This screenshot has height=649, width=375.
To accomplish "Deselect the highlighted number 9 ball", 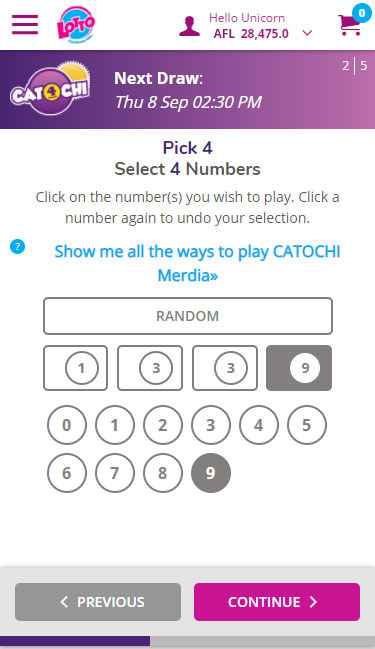I will point(211,473).
